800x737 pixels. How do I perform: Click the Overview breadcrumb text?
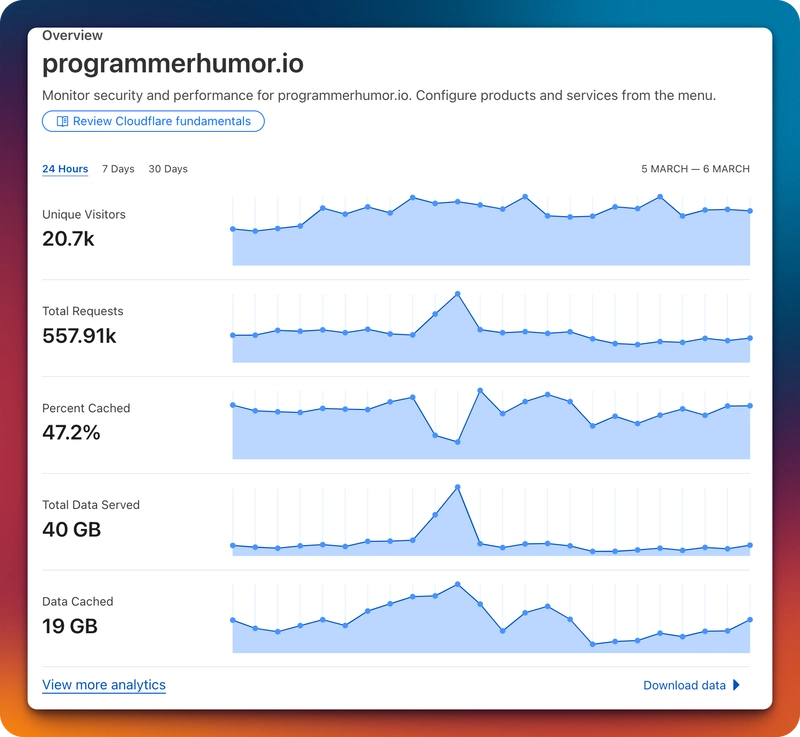pyautogui.click(x=72, y=35)
